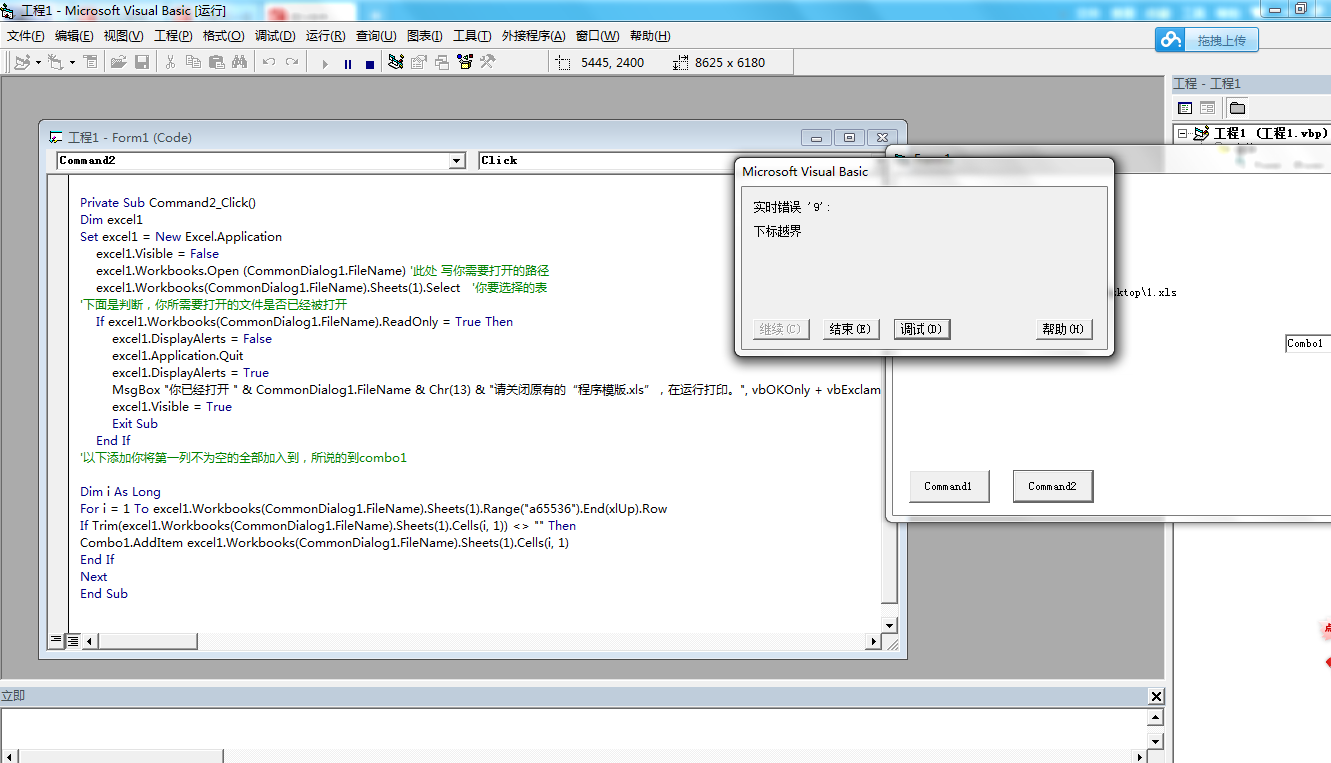Click the line "excel1.Application.Quit"
1331x763 pixels.
pyautogui.click(x=178, y=355)
